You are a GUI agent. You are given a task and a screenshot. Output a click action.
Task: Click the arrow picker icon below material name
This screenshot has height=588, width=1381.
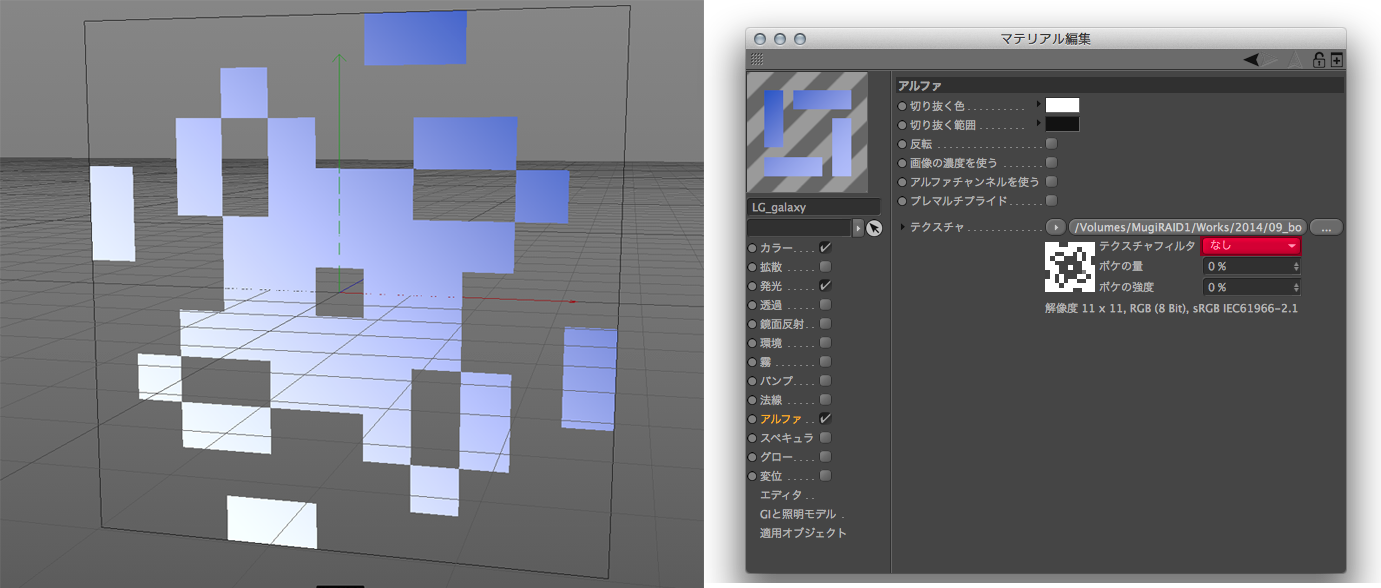[x=874, y=229]
